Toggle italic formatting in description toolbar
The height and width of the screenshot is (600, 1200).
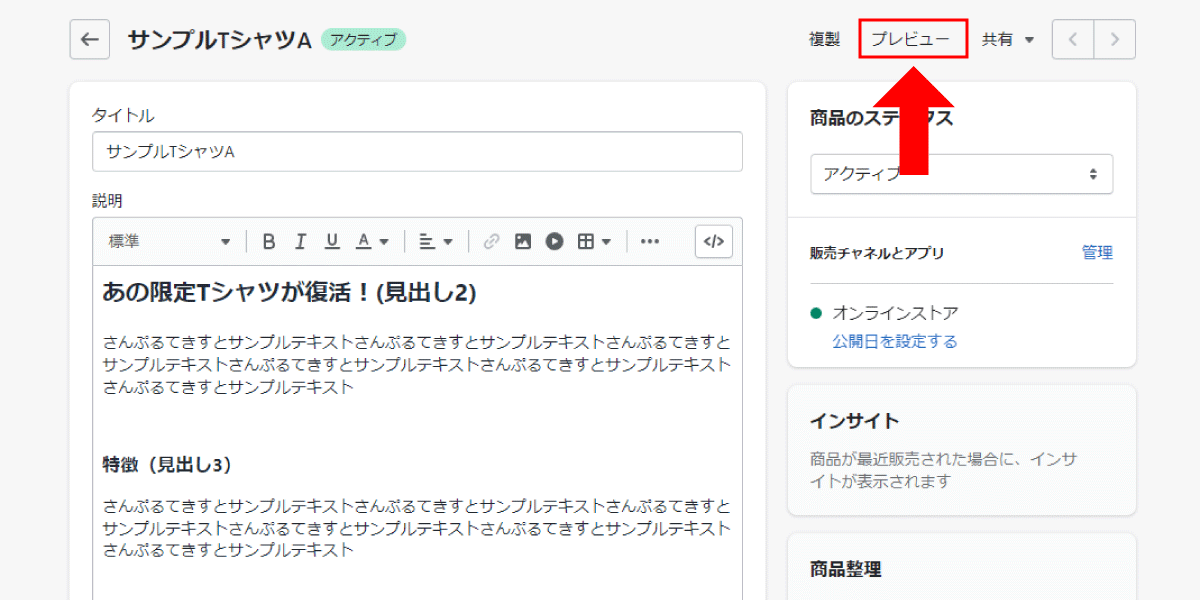300,241
